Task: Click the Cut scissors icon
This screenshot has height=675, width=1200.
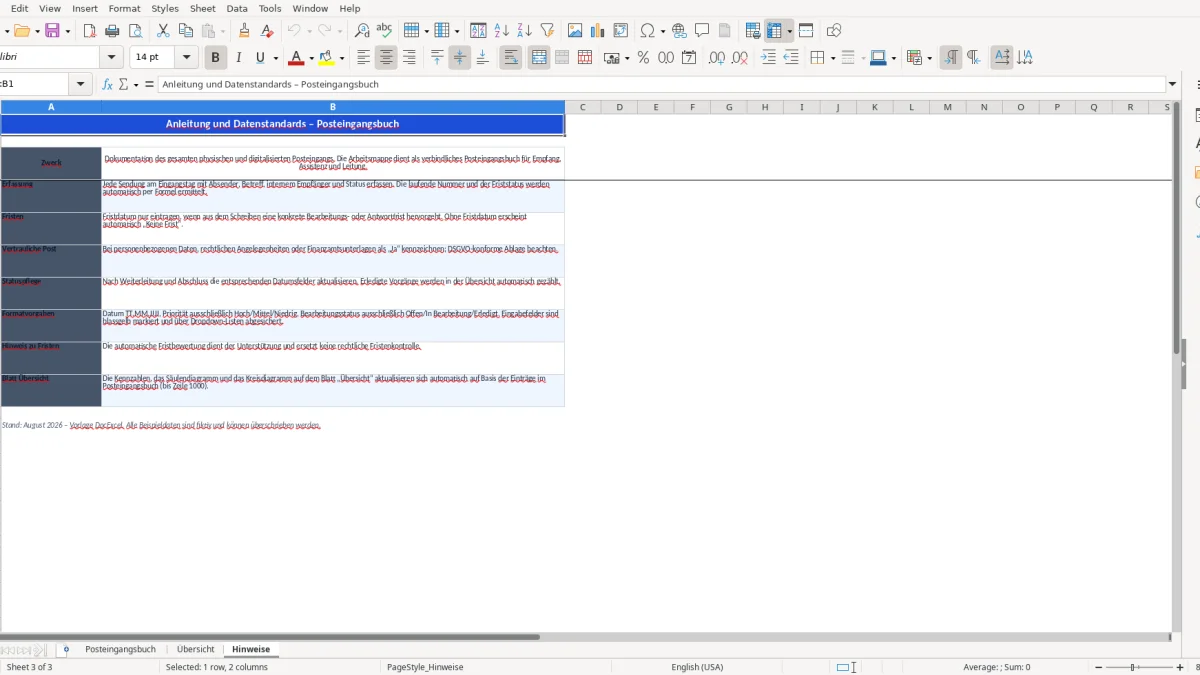Action: click(x=163, y=31)
